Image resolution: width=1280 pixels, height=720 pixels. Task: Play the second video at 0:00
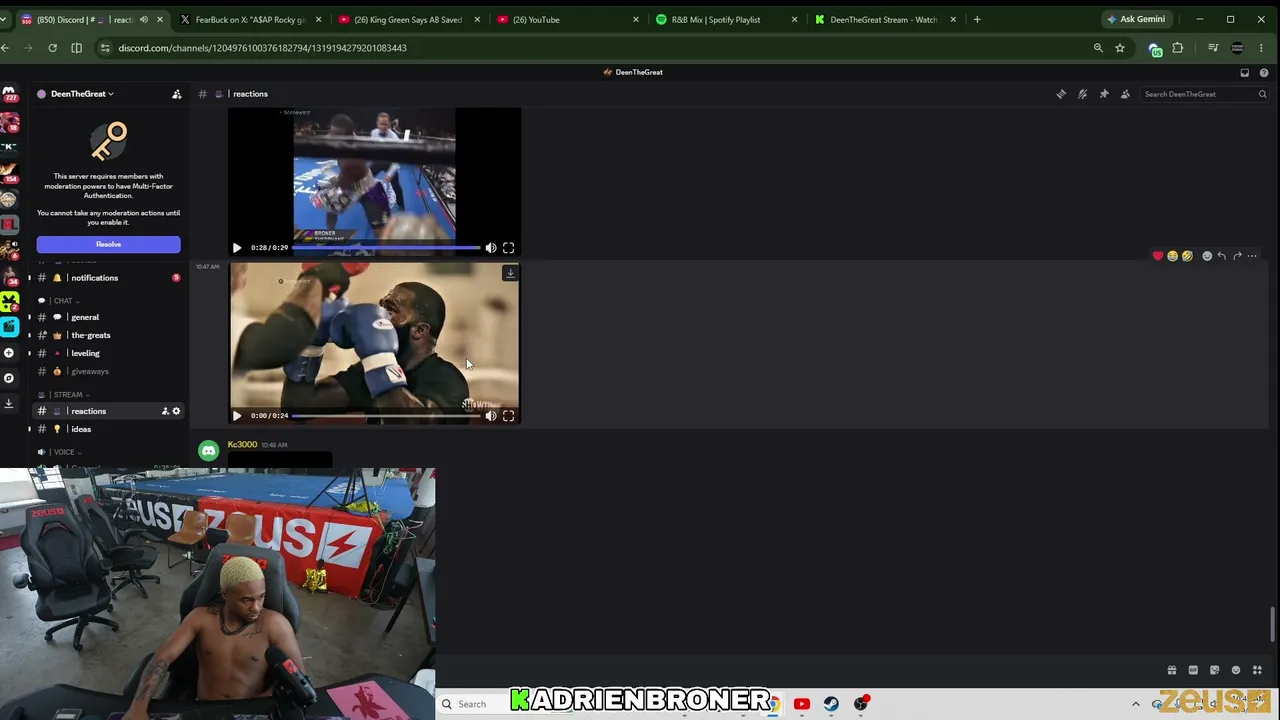pos(237,416)
